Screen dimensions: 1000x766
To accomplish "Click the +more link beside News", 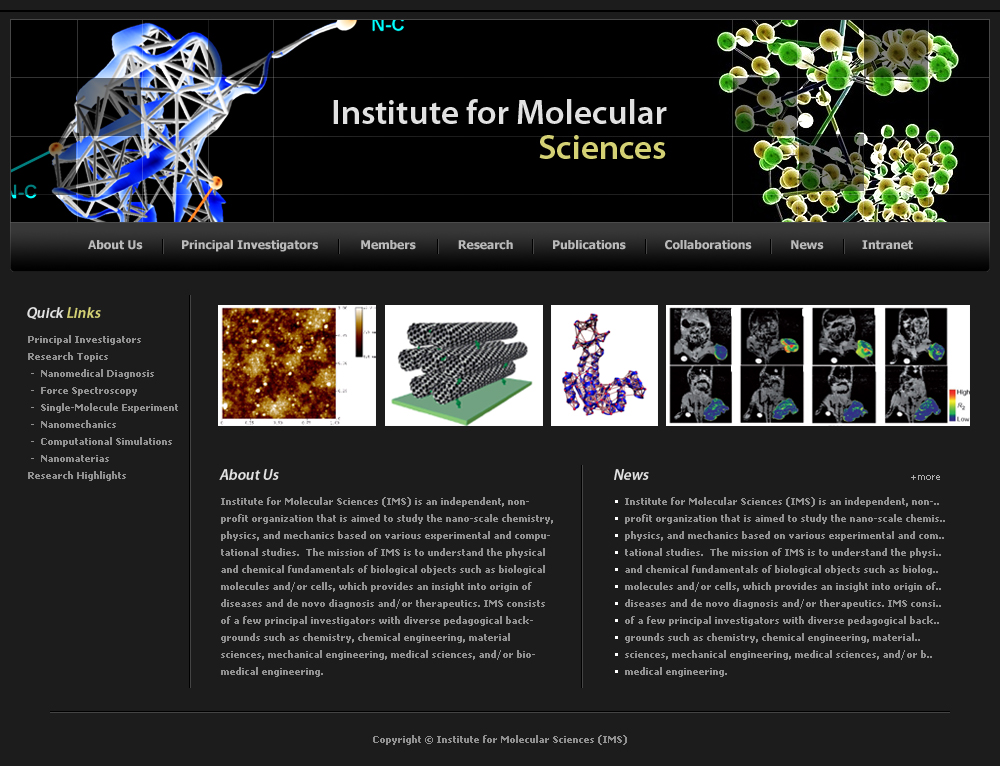I will 925,477.
